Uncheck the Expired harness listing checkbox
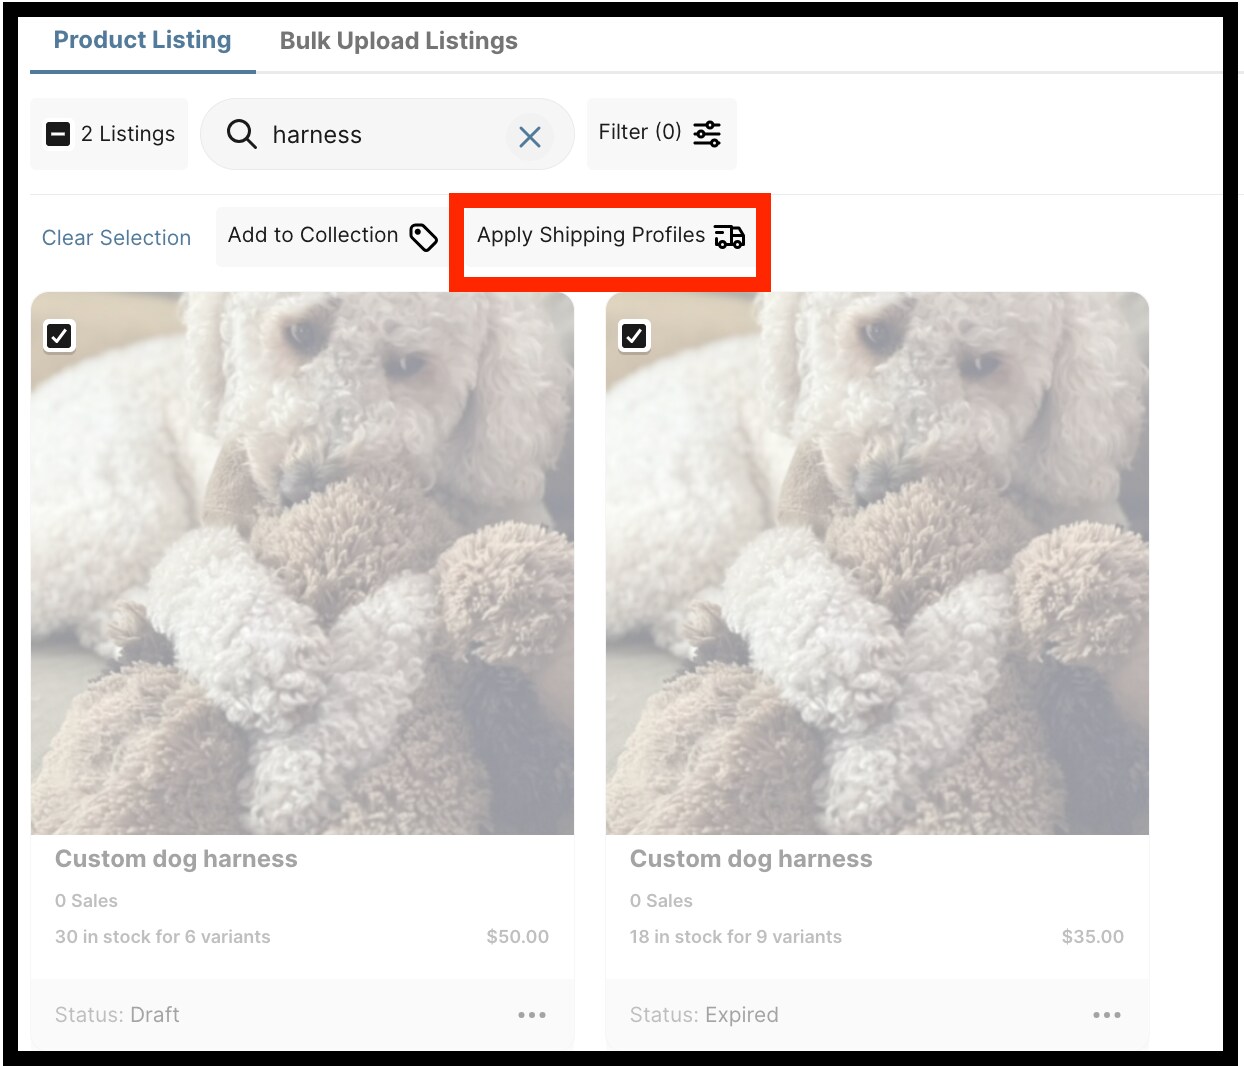The width and height of the screenshot is (1244, 1066). coord(633,336)
